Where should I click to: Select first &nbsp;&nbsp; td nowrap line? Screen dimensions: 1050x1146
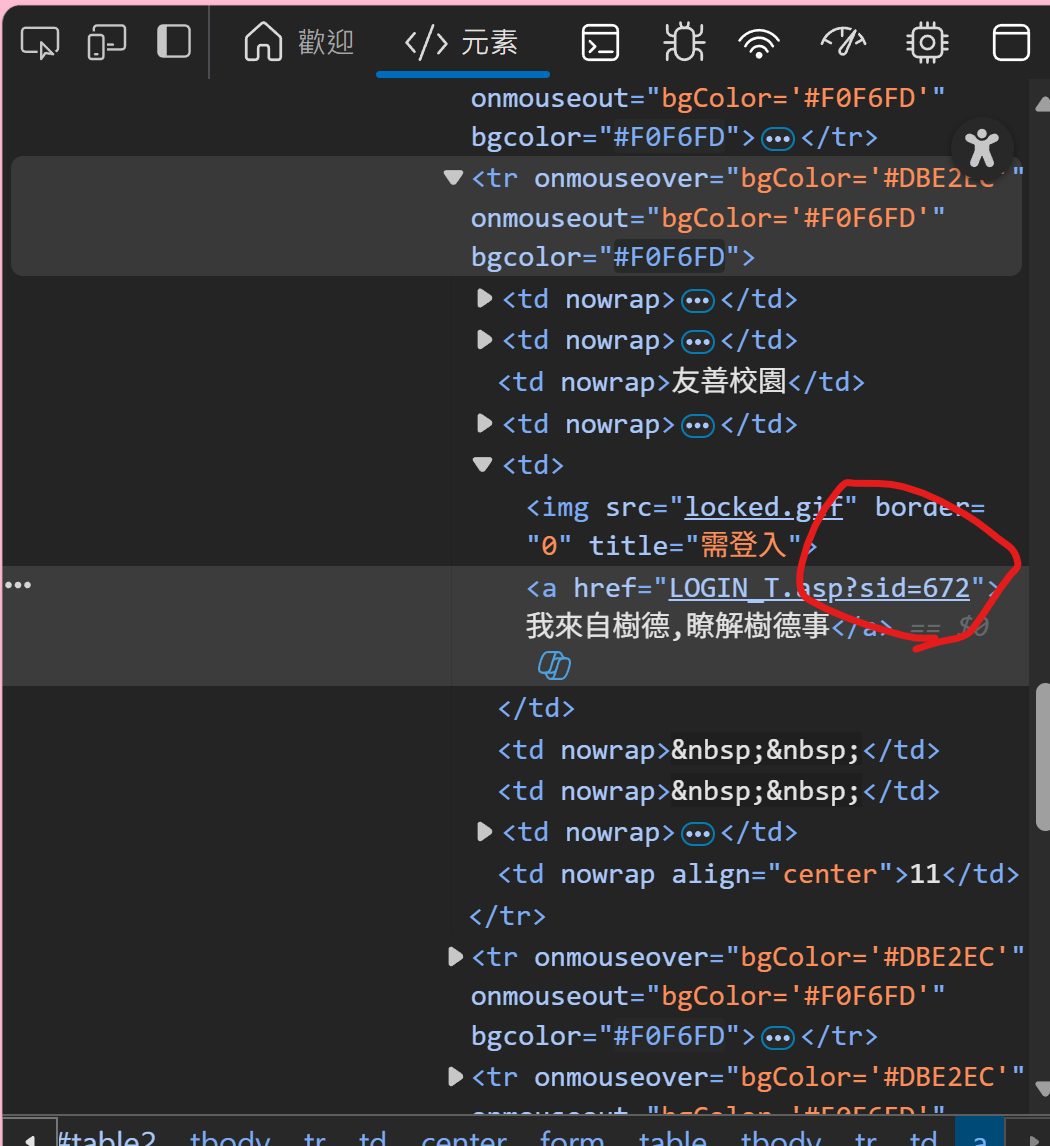point(718,750)
